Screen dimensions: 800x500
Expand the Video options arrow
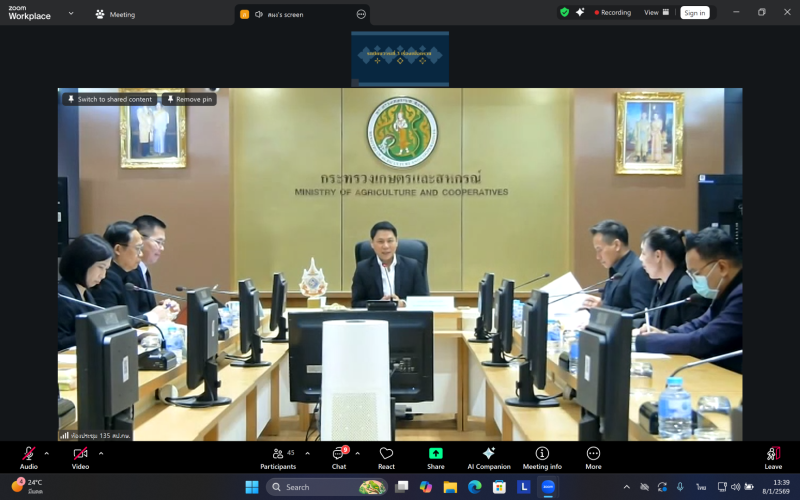click(x=101, y=453)
